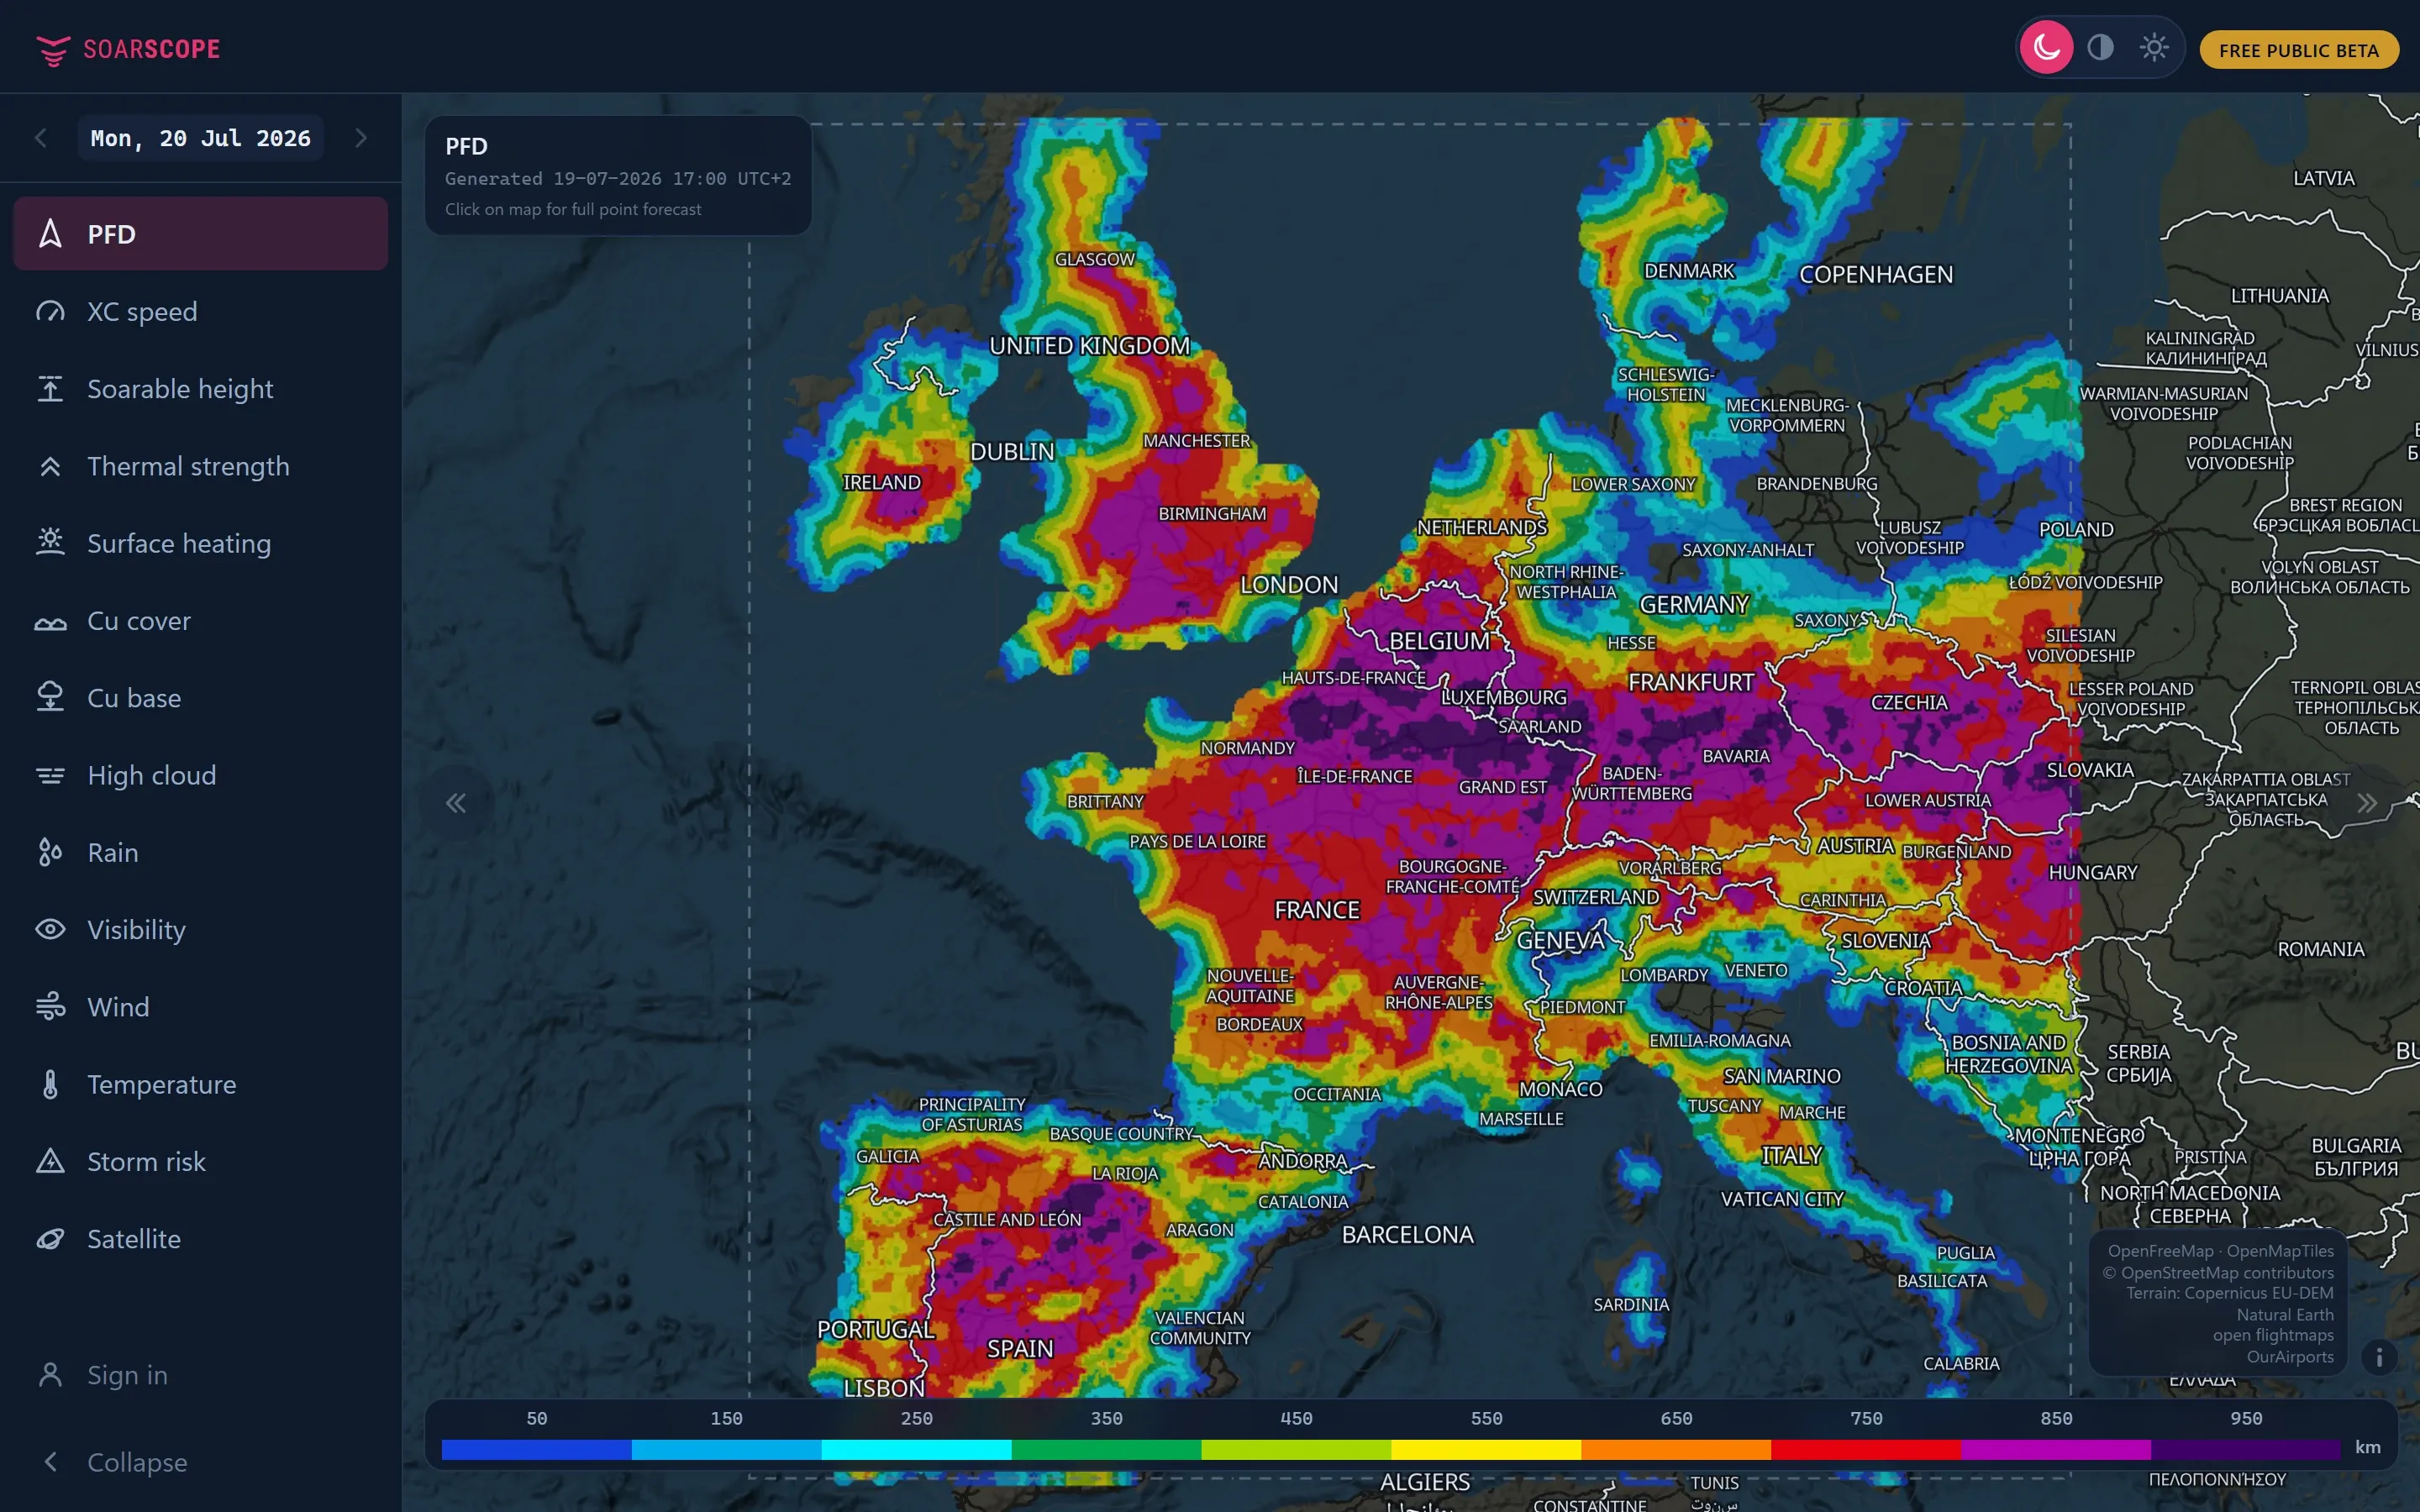Select the Satellite icon
This screenshot has width=2420, height=1512.
click(x=50, y=1239)
